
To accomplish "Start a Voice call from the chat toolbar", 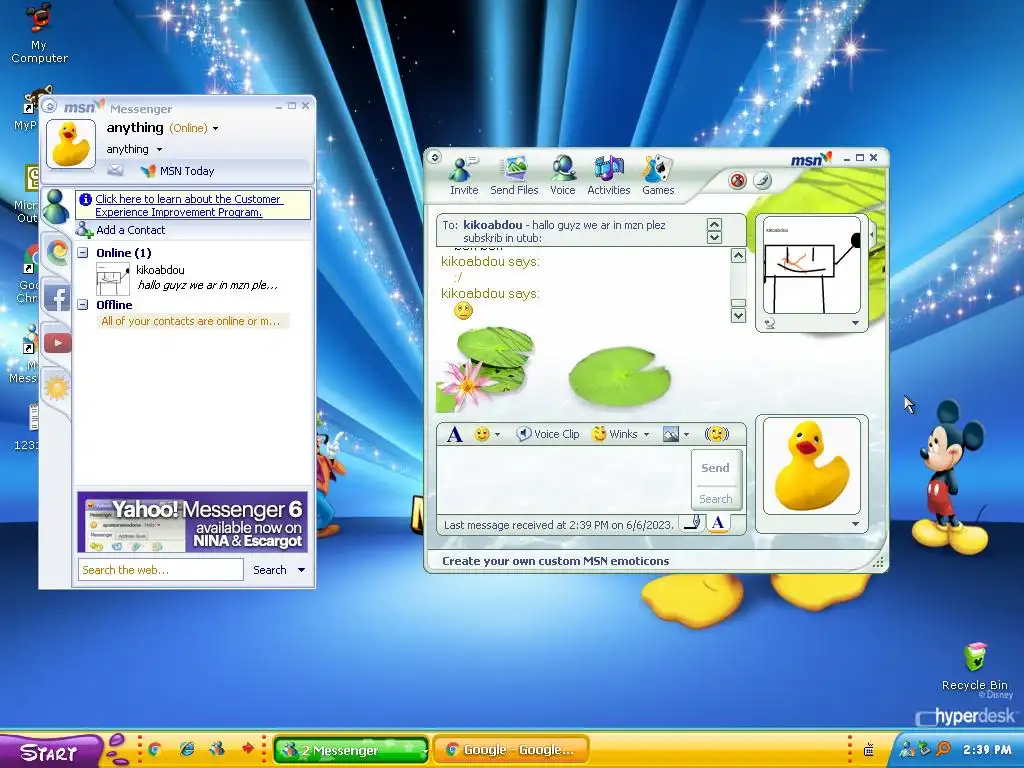I will click(562, 176).
